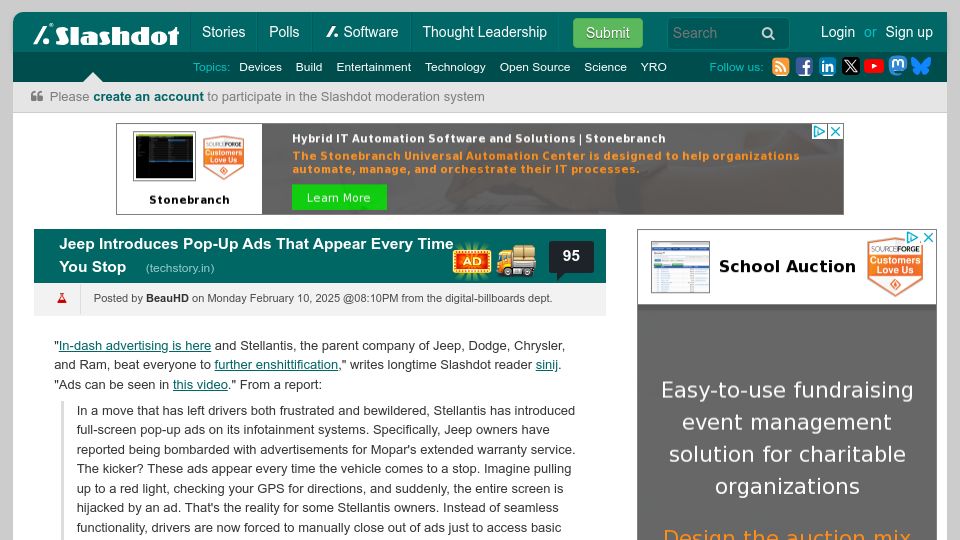This screenshot has height=540, width=960.
Task: Focus the Search input field
Action: (711, 33)
